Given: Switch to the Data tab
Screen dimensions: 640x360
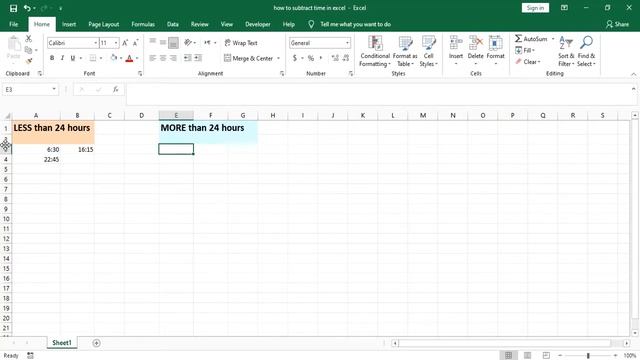Looking at the screenshot, I should click(173, 24).
